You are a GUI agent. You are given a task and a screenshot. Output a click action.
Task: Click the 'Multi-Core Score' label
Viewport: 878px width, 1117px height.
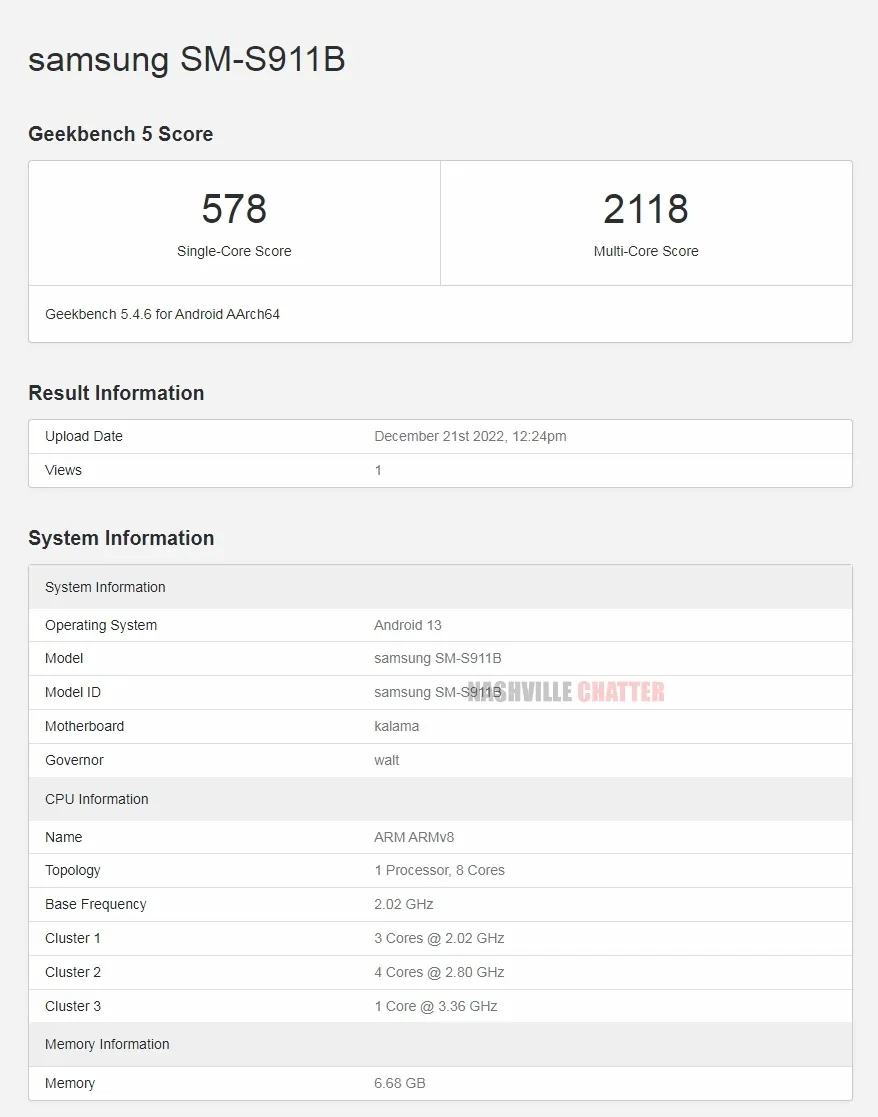click(646, 251)
